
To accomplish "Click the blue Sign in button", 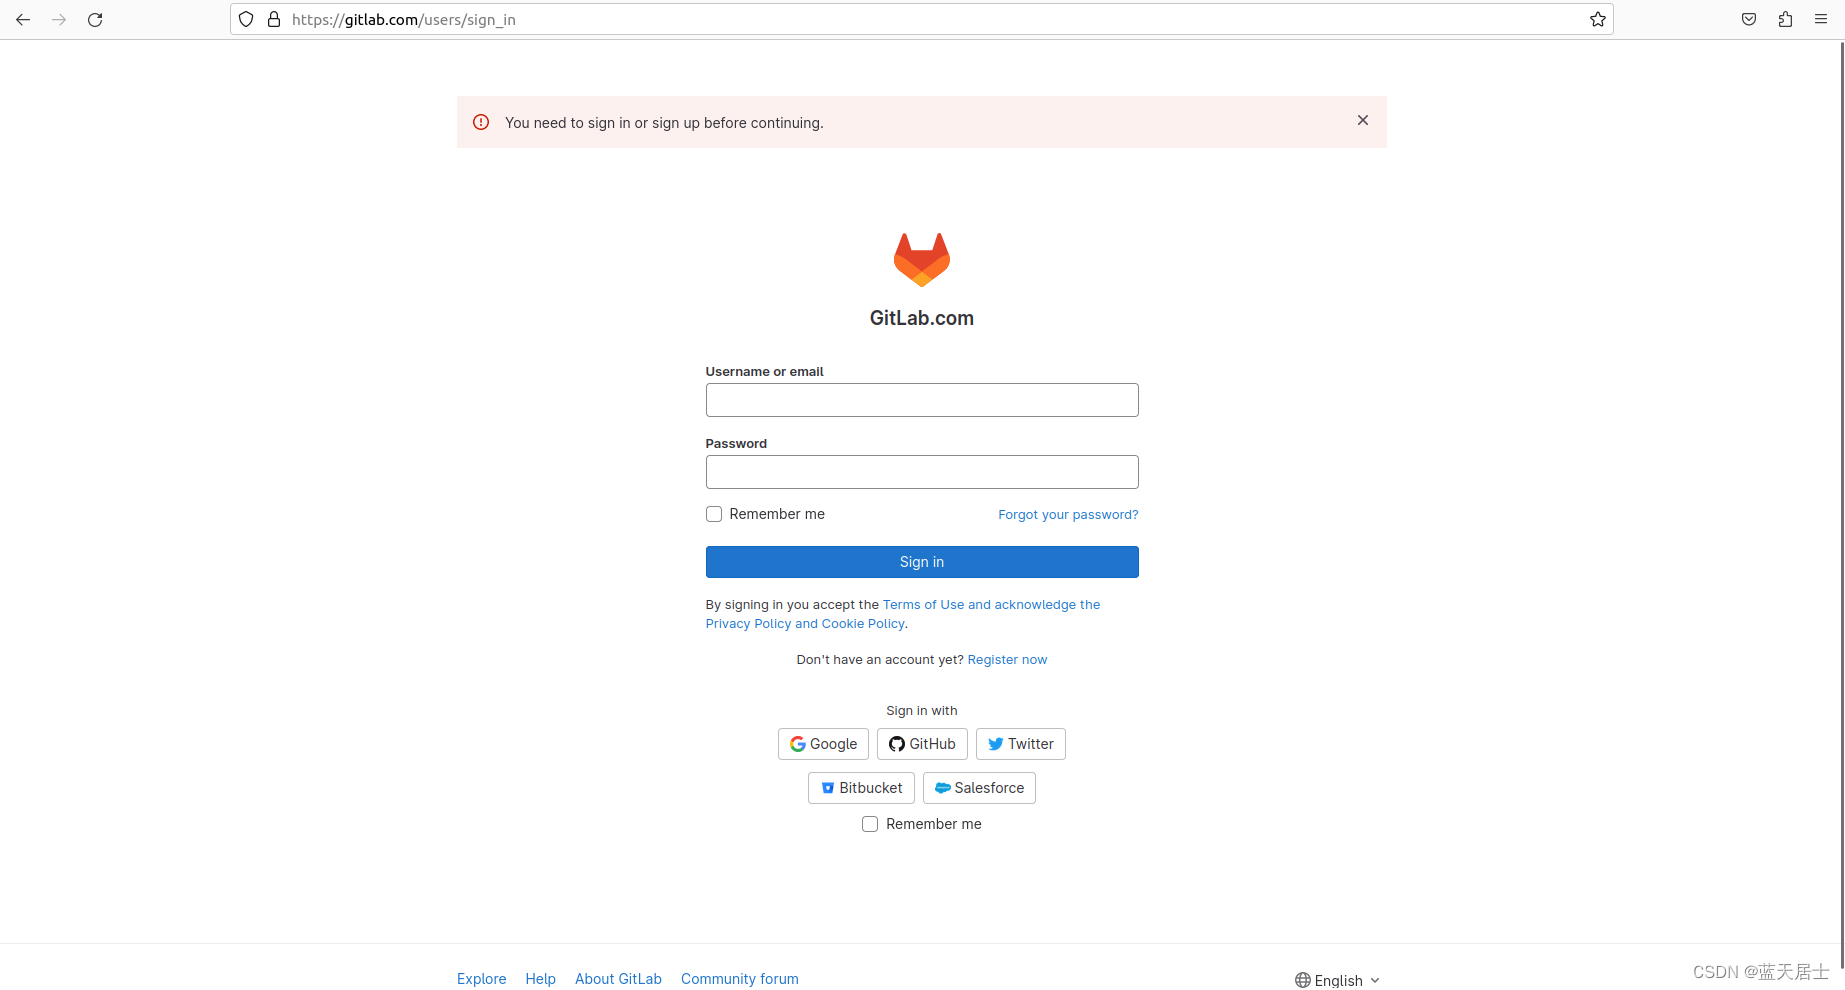I will point(922,562).
